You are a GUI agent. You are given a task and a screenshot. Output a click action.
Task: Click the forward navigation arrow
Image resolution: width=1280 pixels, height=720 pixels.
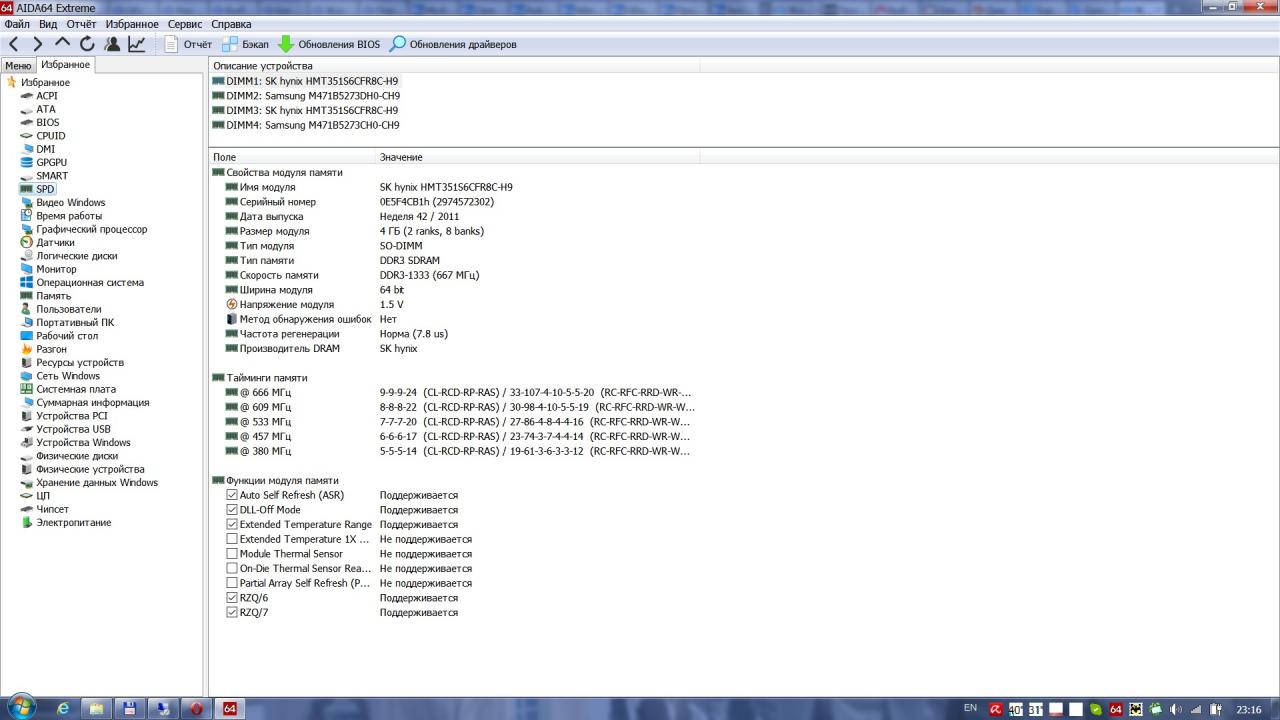(38, 44)
